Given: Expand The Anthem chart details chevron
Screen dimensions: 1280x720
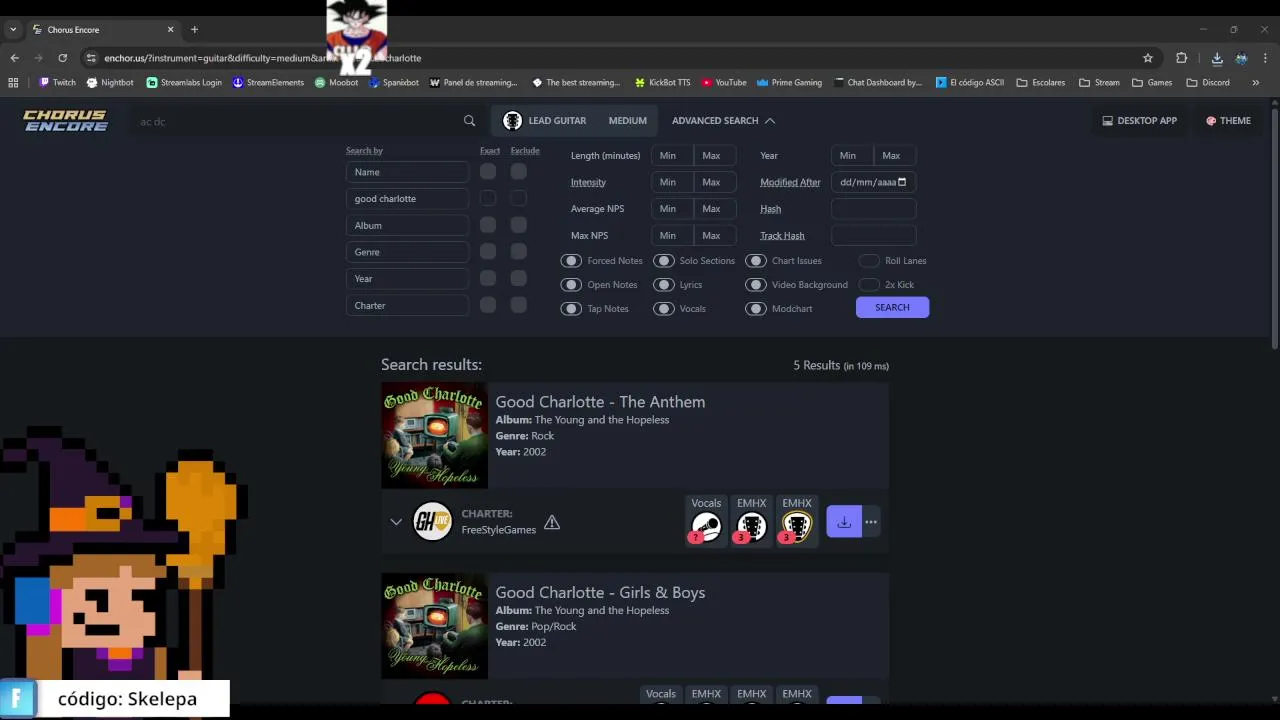Looking at the screenshot, I should click(x=396, y=522).
